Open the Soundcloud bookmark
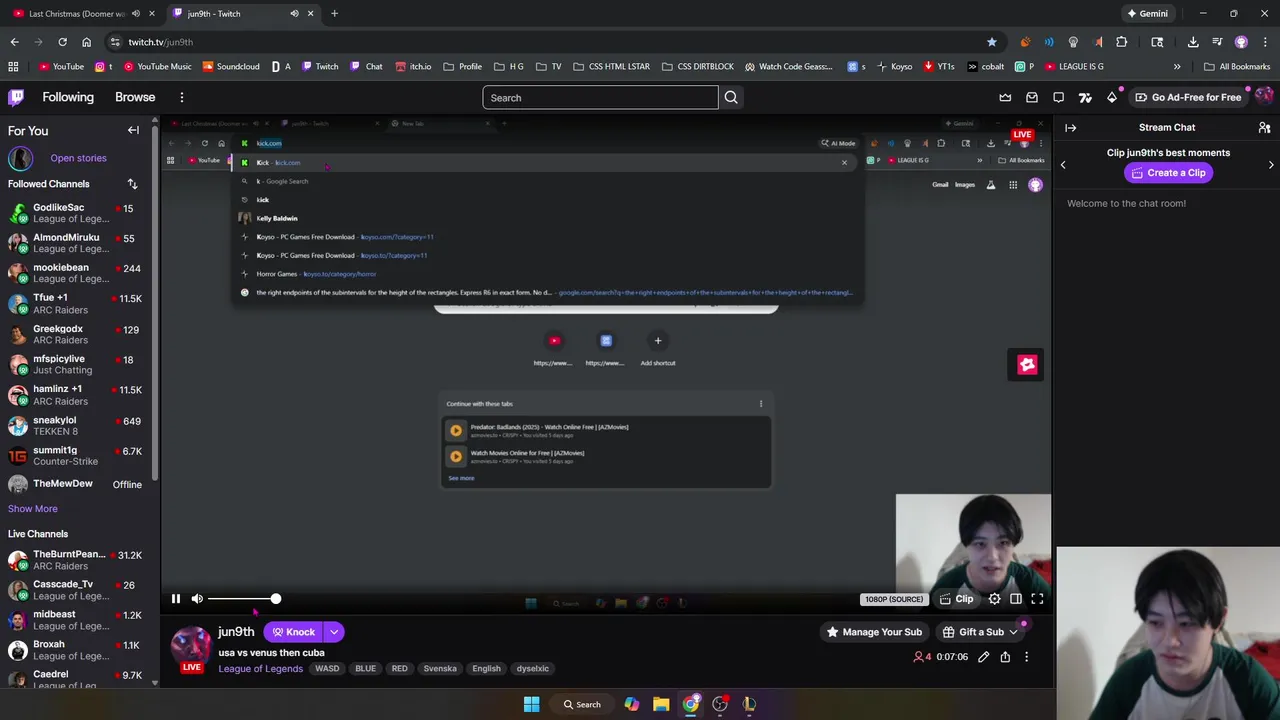This screenshot has width=1280, height=720. (230, 67)
